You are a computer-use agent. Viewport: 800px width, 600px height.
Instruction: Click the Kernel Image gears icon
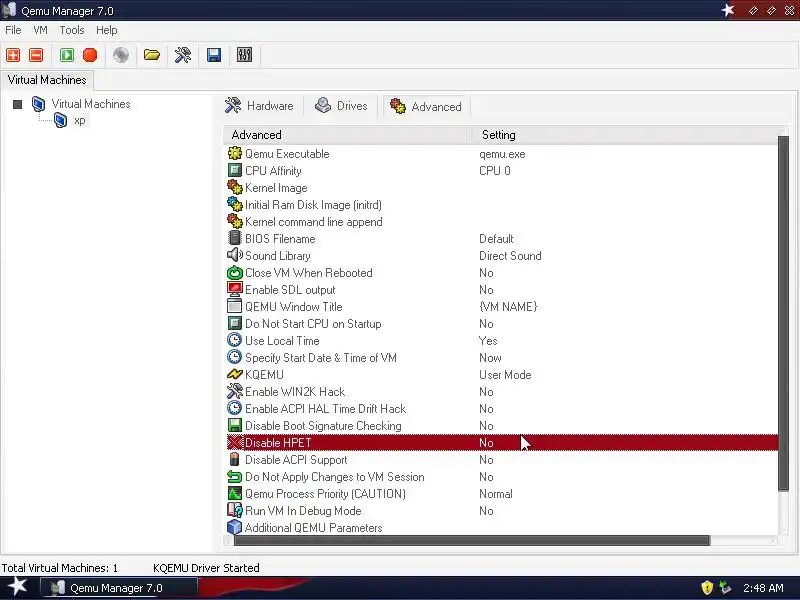click(235, 187)
